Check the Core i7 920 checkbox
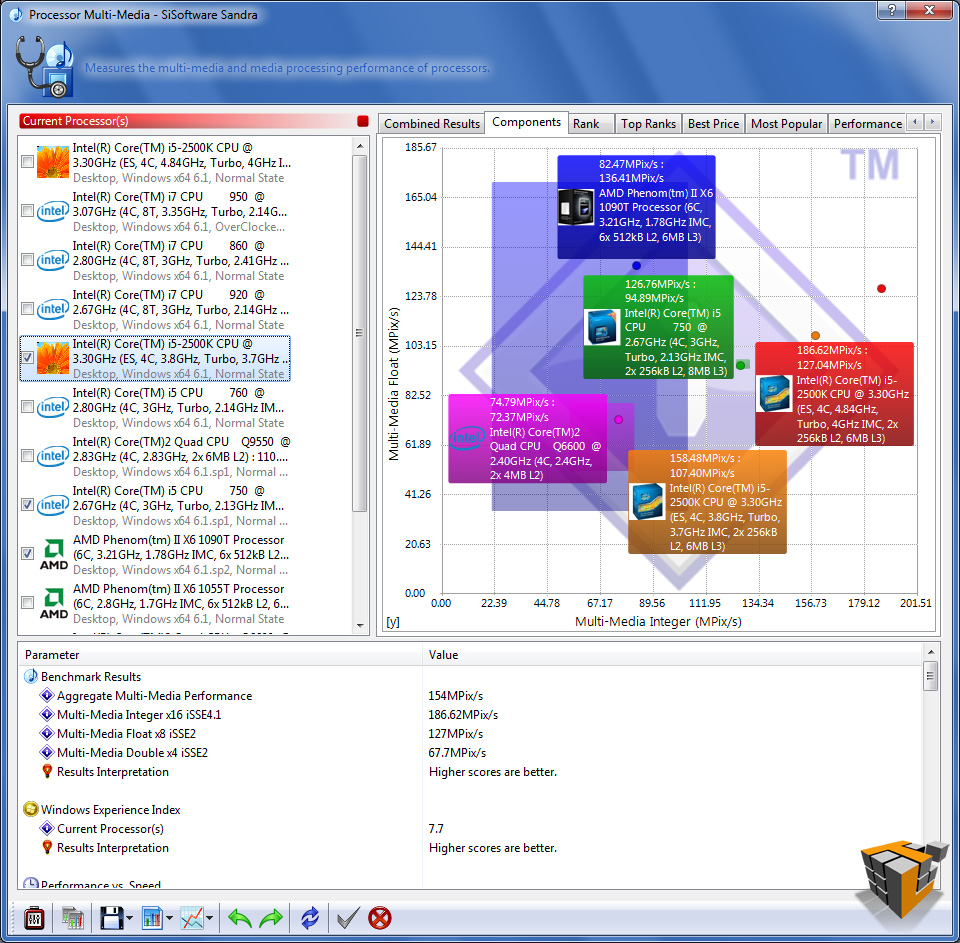This screenshot has height=943, width=960. point(27,309)
